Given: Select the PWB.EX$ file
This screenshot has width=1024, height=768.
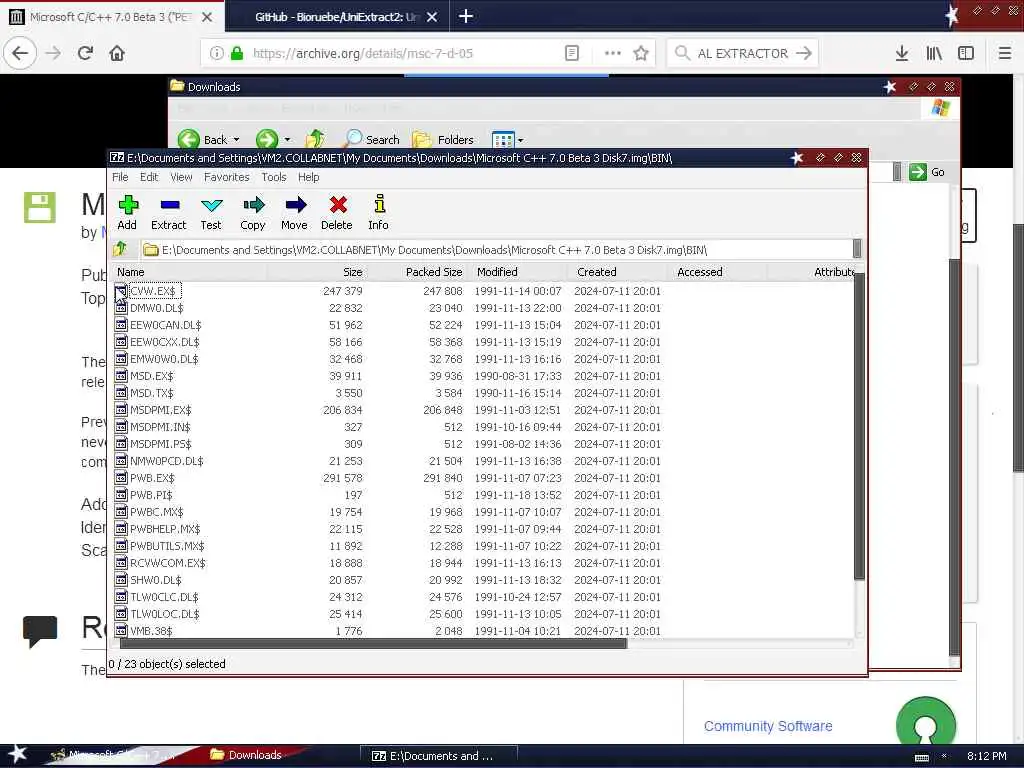Looking at the screenshot, I should click(x=152, y=477).
